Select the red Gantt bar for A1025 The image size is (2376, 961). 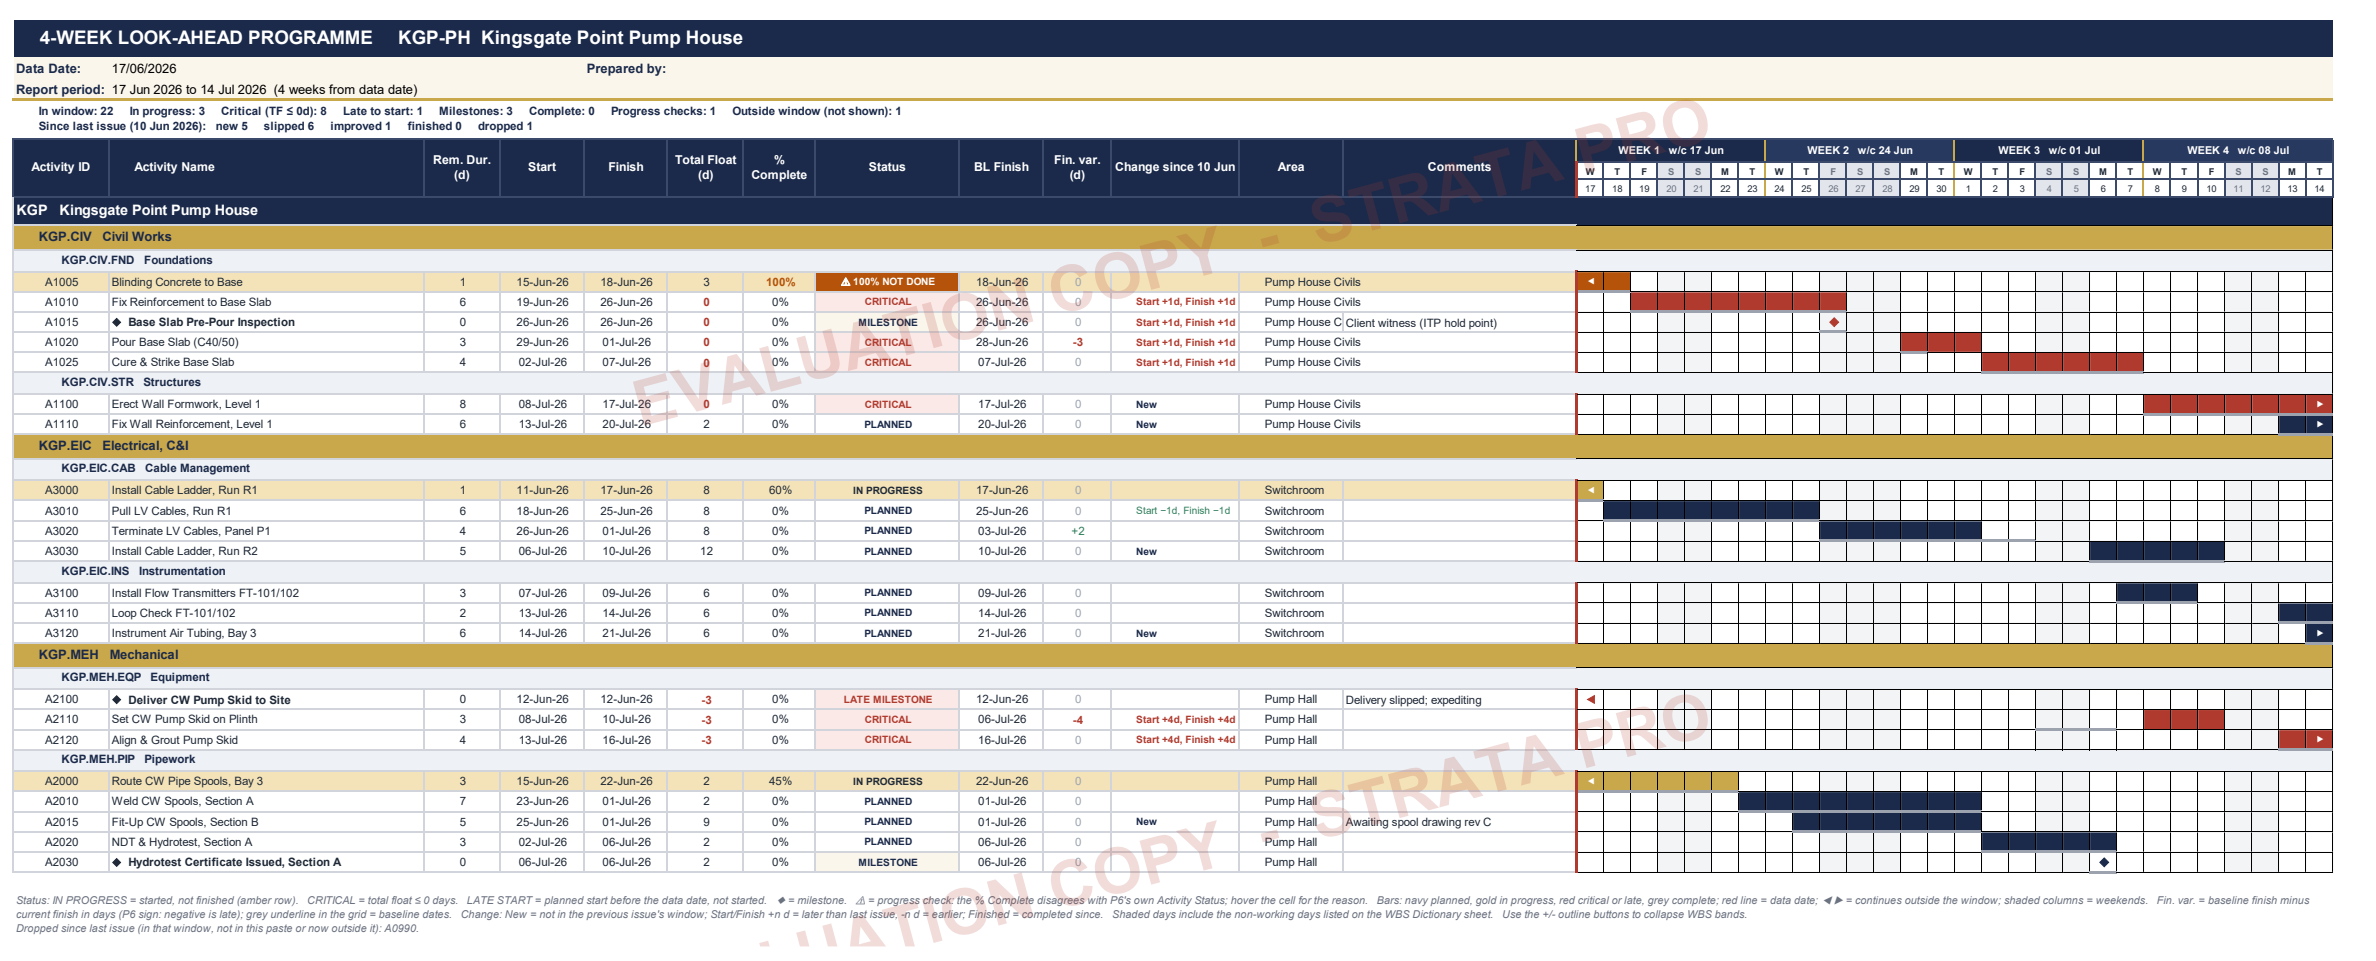2062,362
